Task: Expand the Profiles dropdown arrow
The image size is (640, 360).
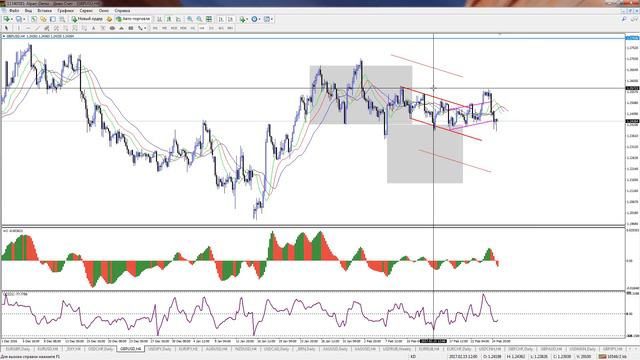Action: (24, 19)
